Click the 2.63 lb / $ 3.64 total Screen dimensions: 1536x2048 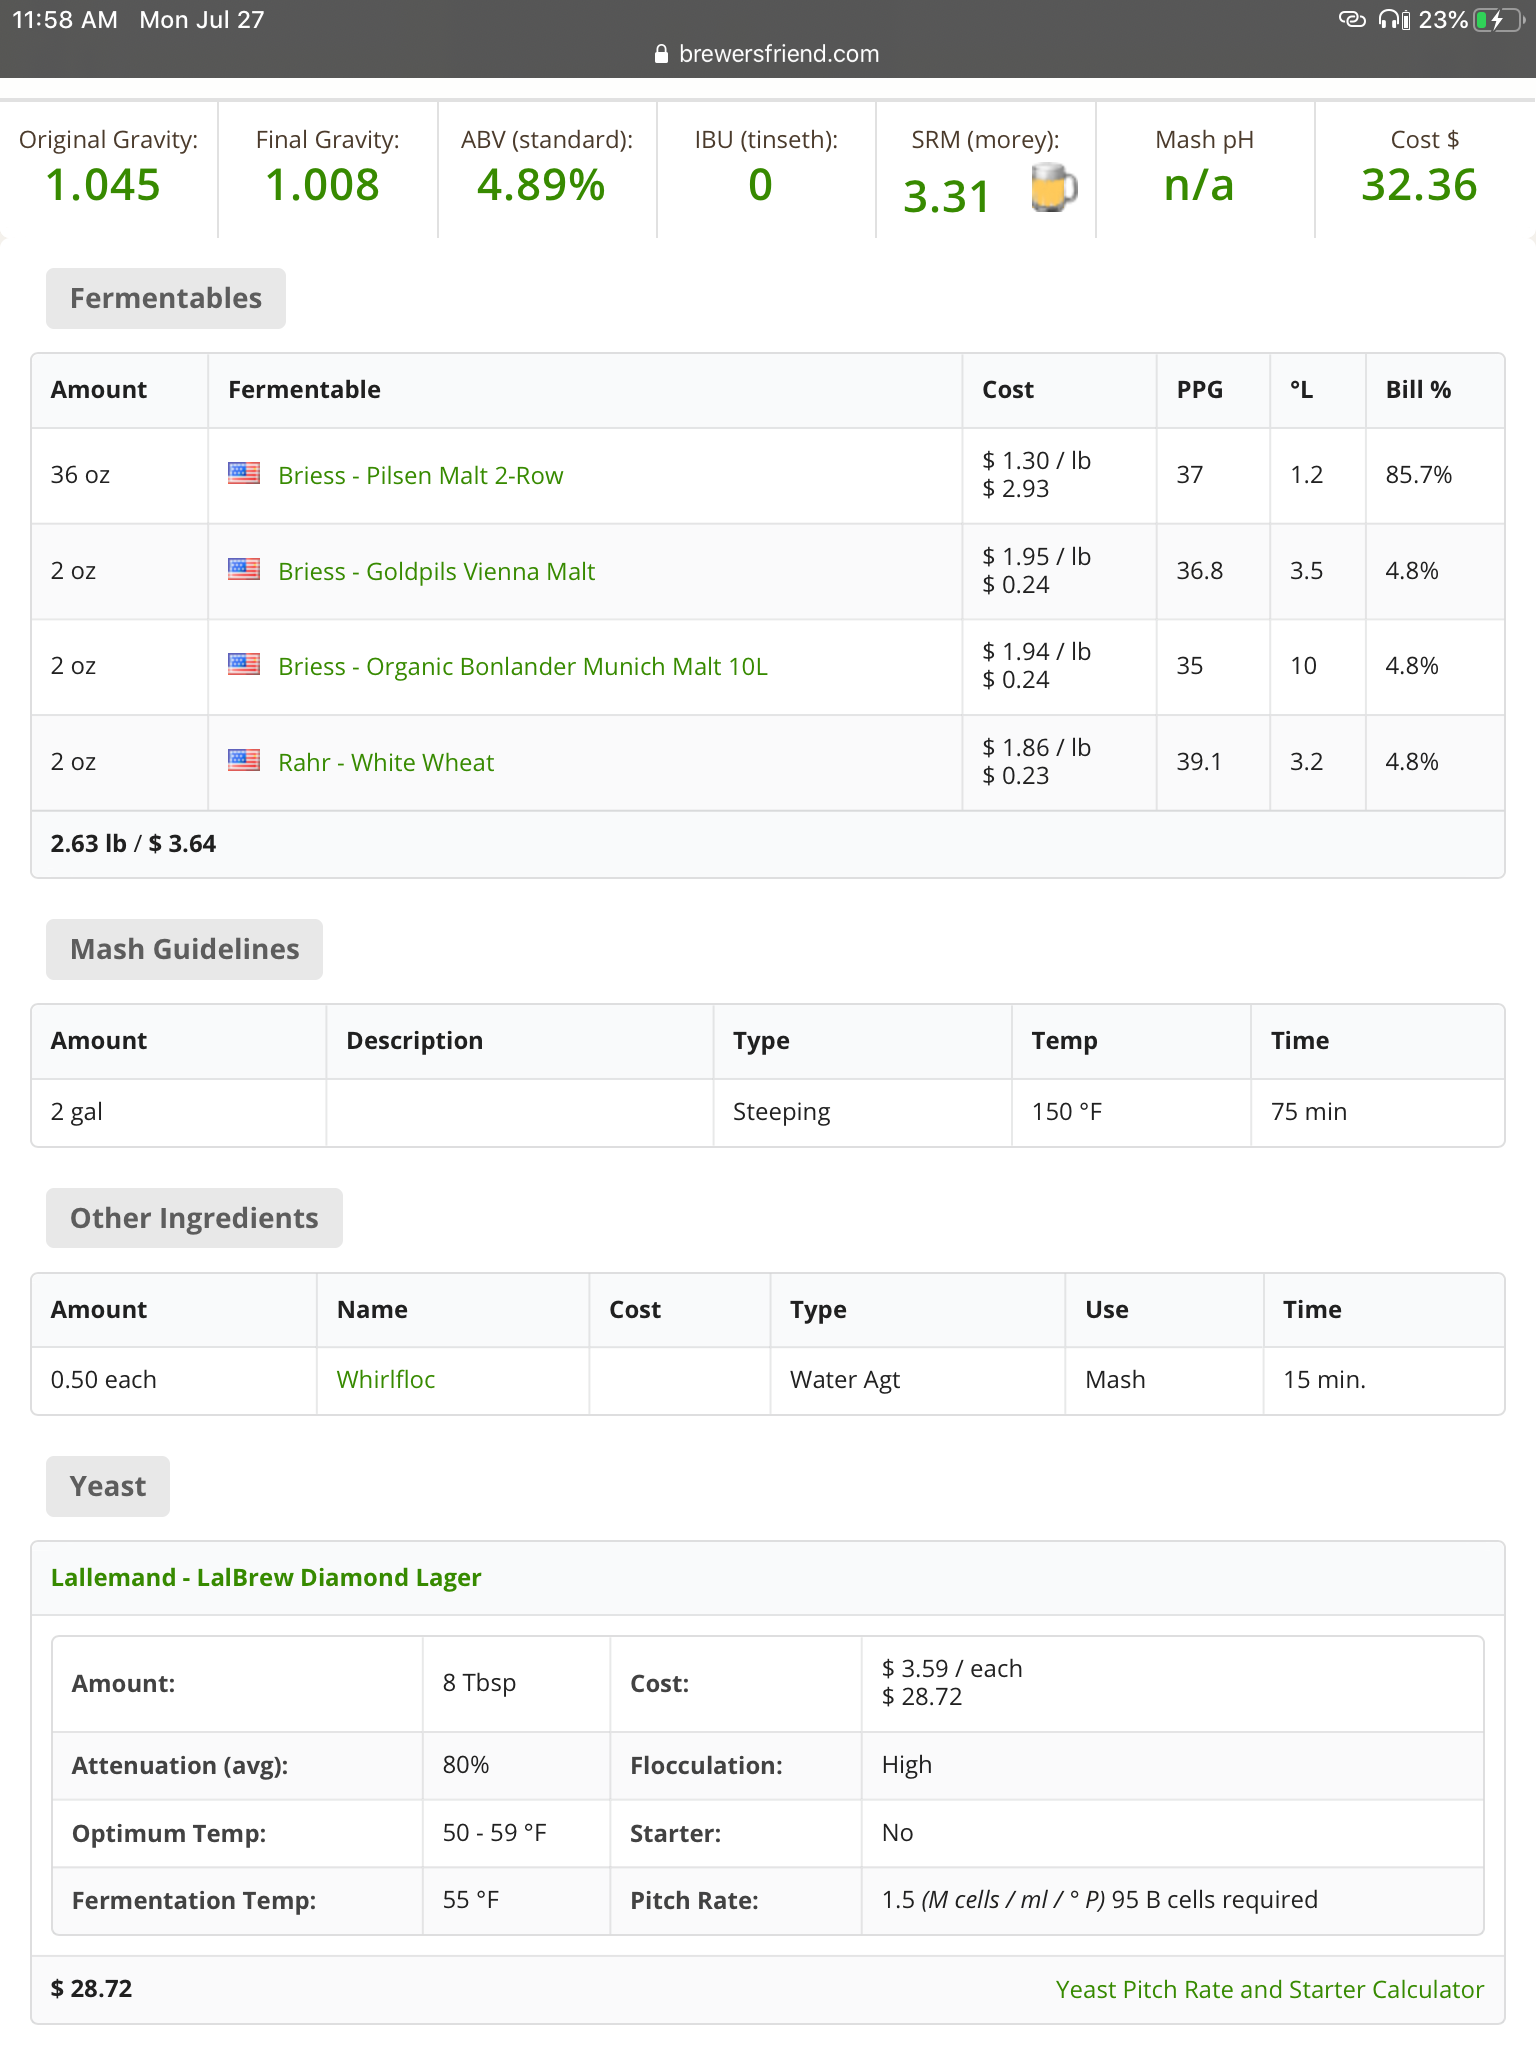pyautogui.click(x=133, y=843)
